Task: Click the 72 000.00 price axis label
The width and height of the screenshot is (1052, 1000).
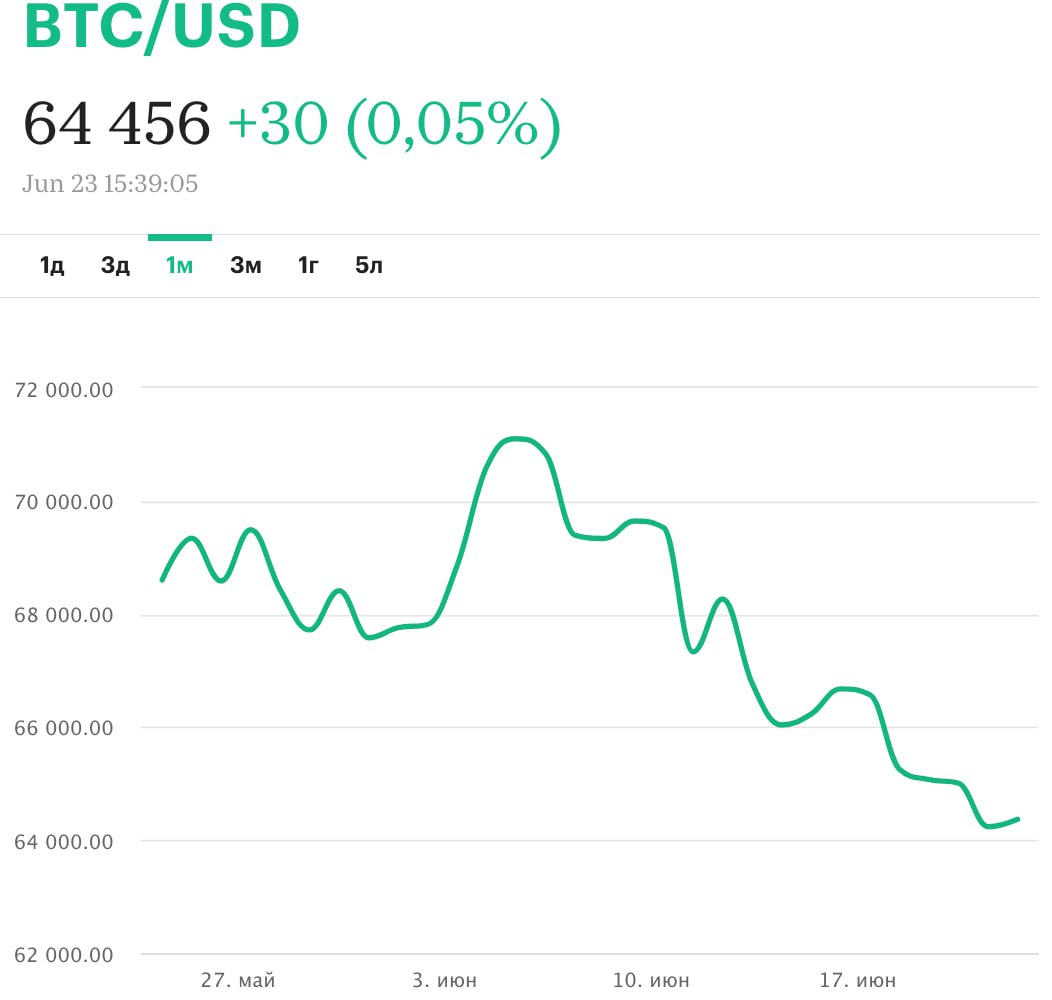Action: (65, 389)
